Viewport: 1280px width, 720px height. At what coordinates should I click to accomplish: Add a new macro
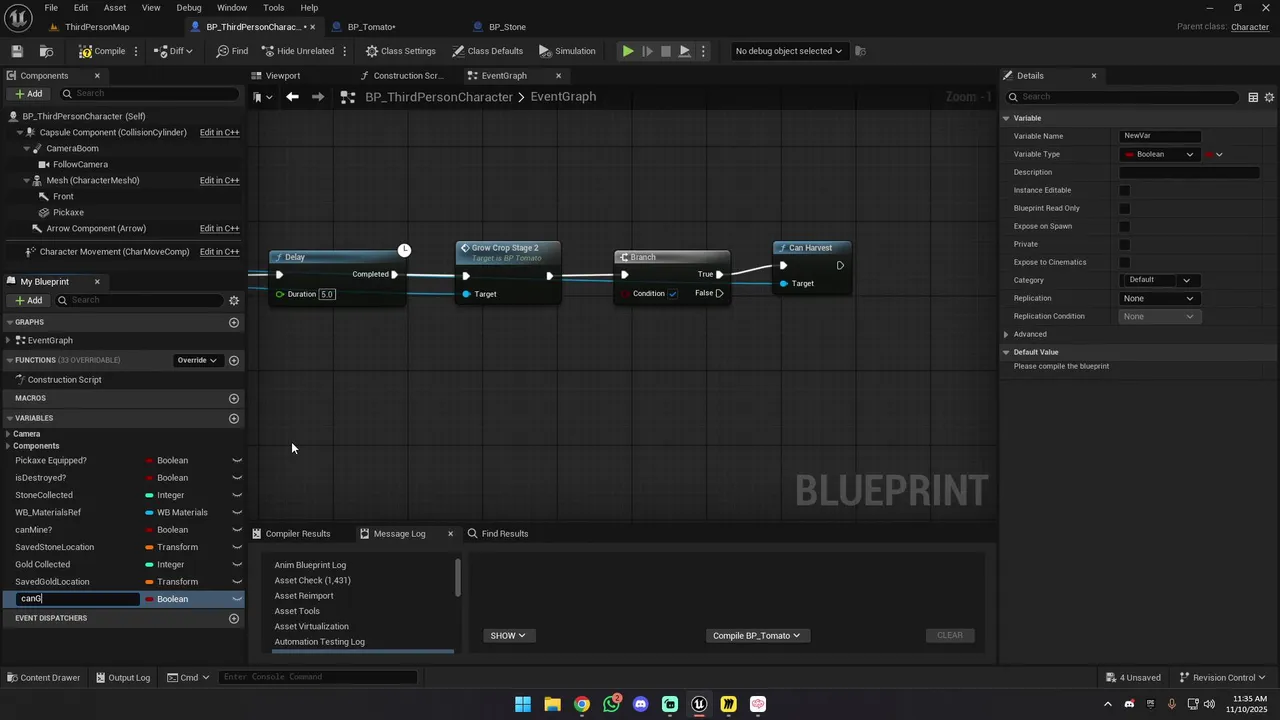(x=234, y=398)
